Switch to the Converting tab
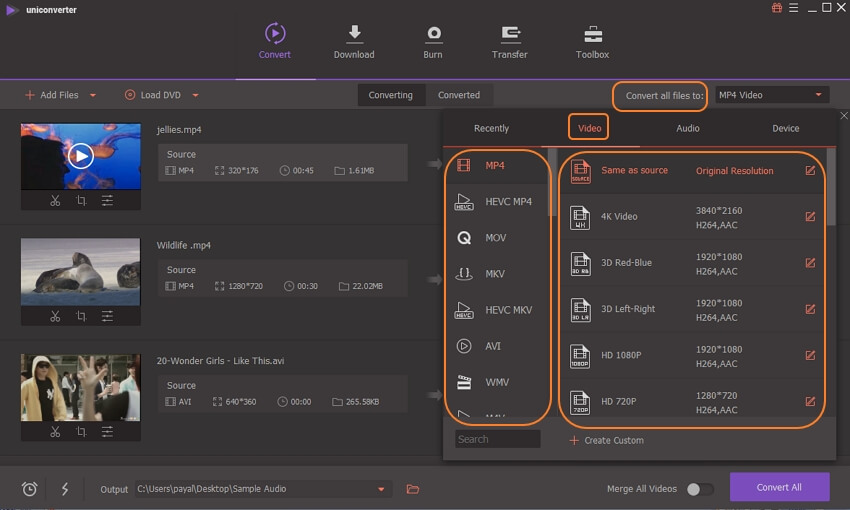The width and height of the screenshot is (850, 510). (x=390, y=95)
